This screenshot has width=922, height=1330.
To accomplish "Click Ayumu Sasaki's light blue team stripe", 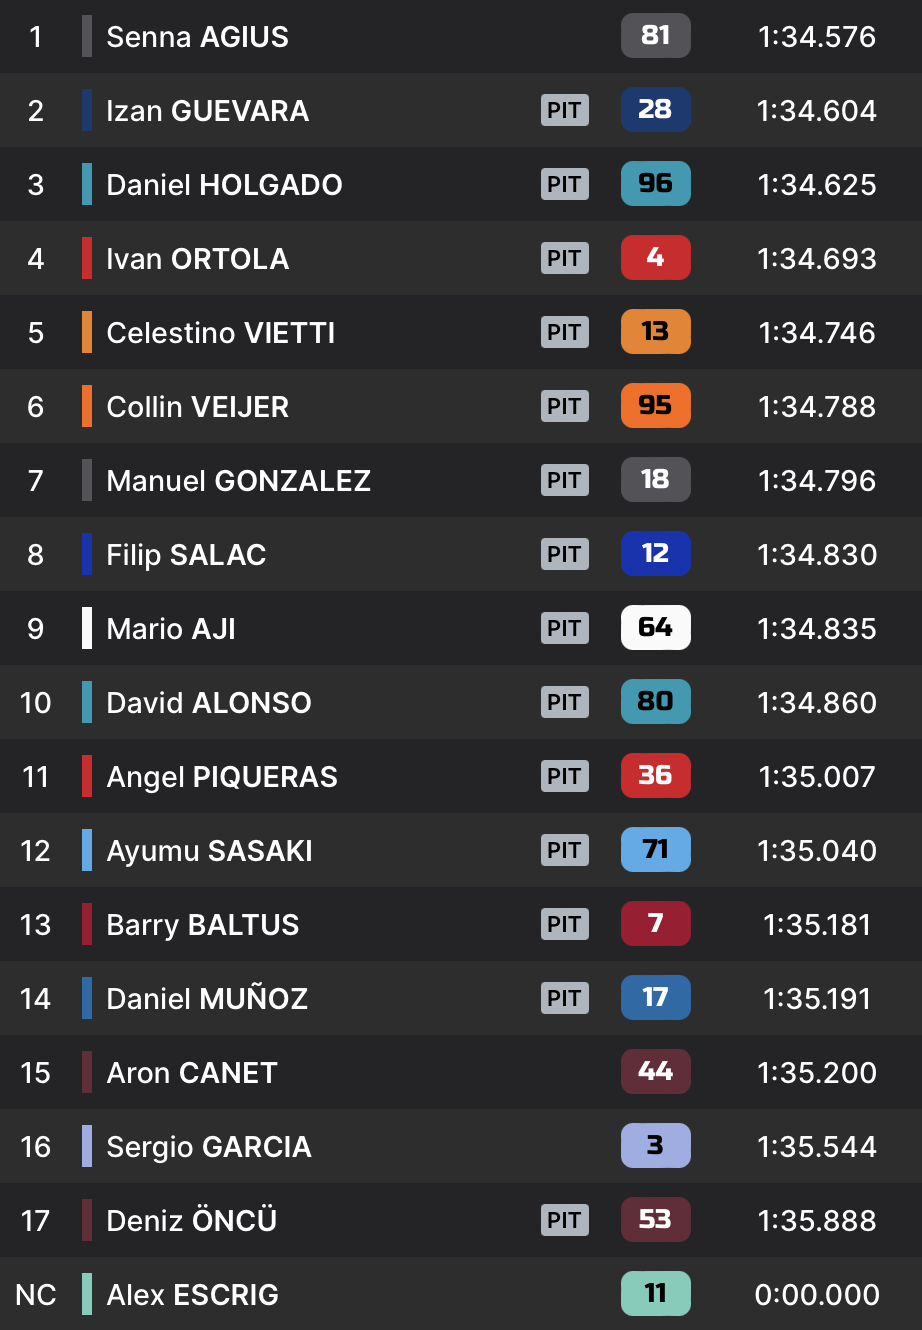I will pyautogui.click(x=87, y=850).
